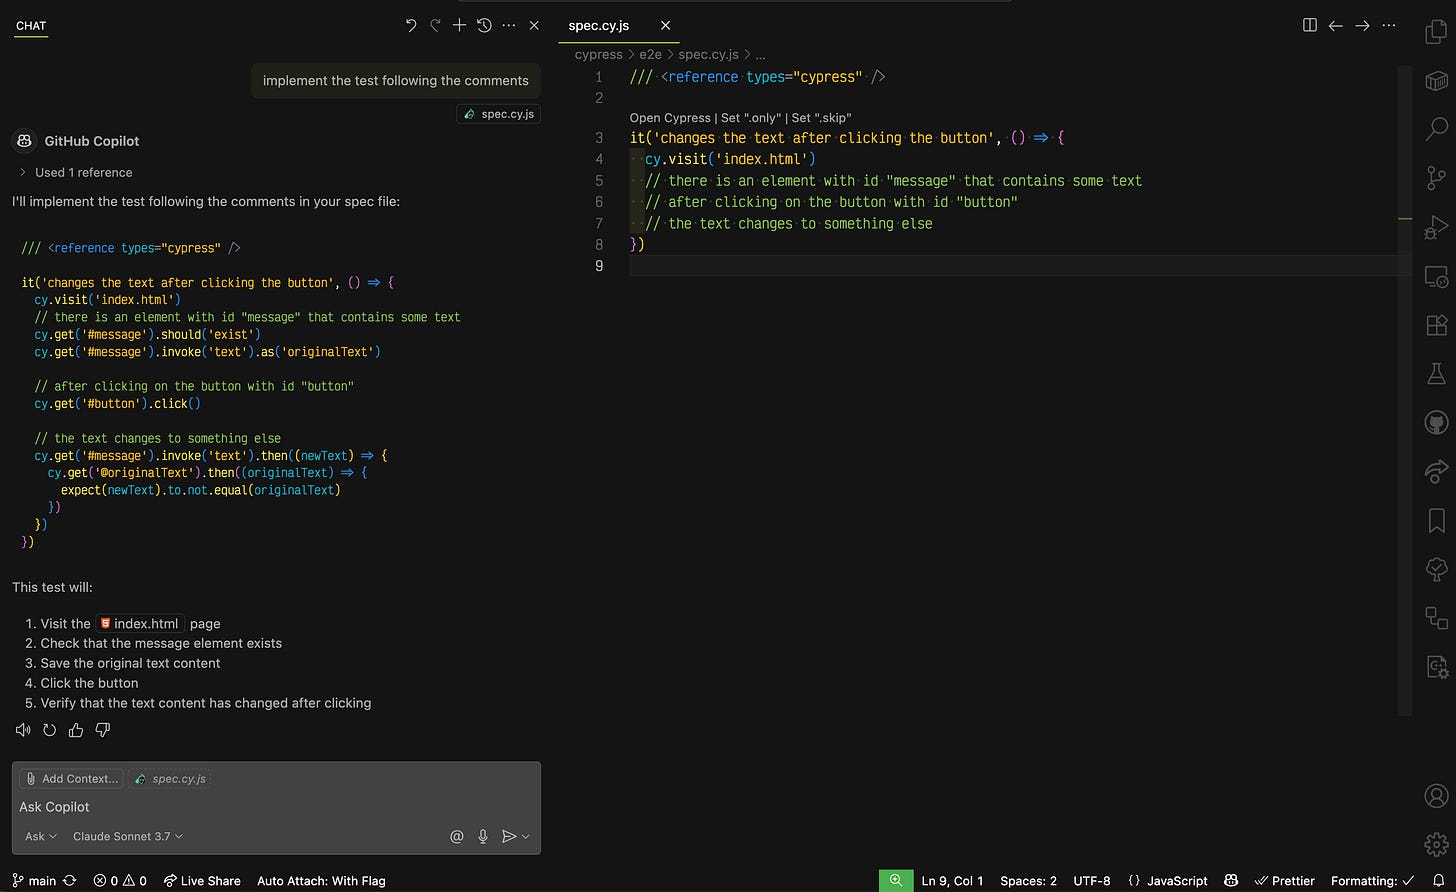
Task: Open problems errors and warnings indicator
Action: (120, 881)
